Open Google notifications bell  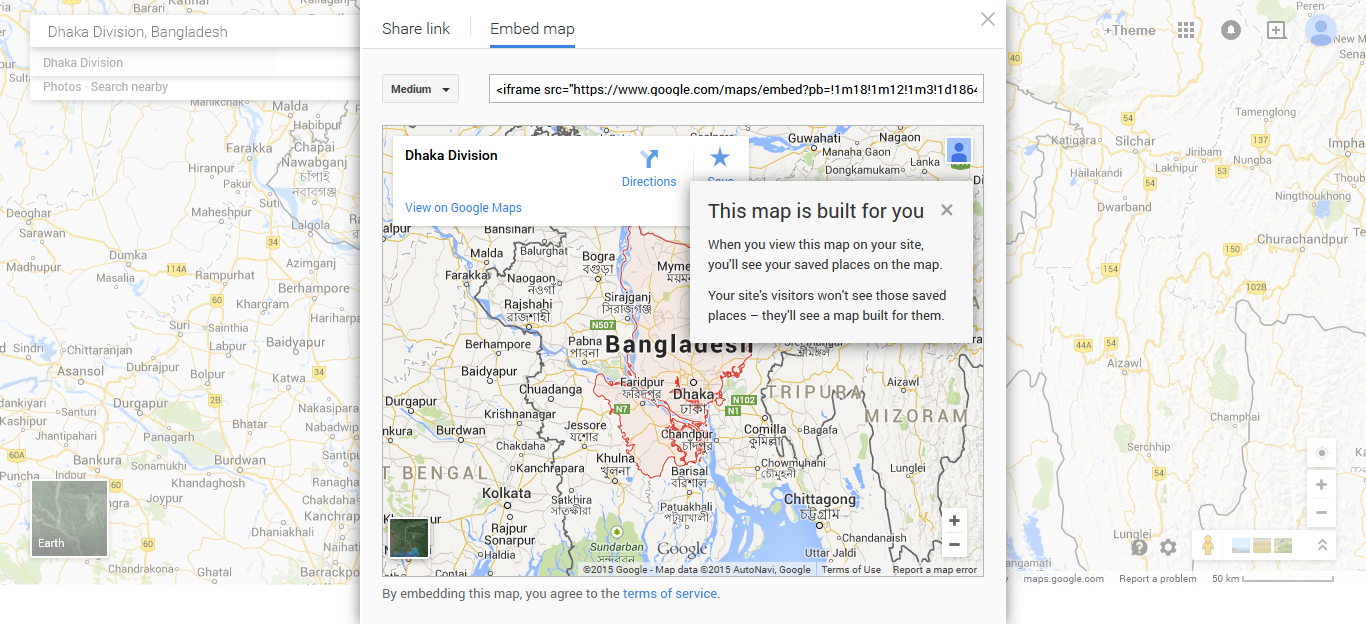1231,30
